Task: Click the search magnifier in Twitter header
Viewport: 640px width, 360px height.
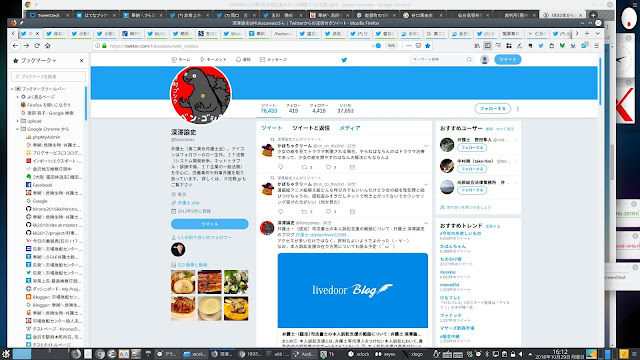Action: (469, 60)
